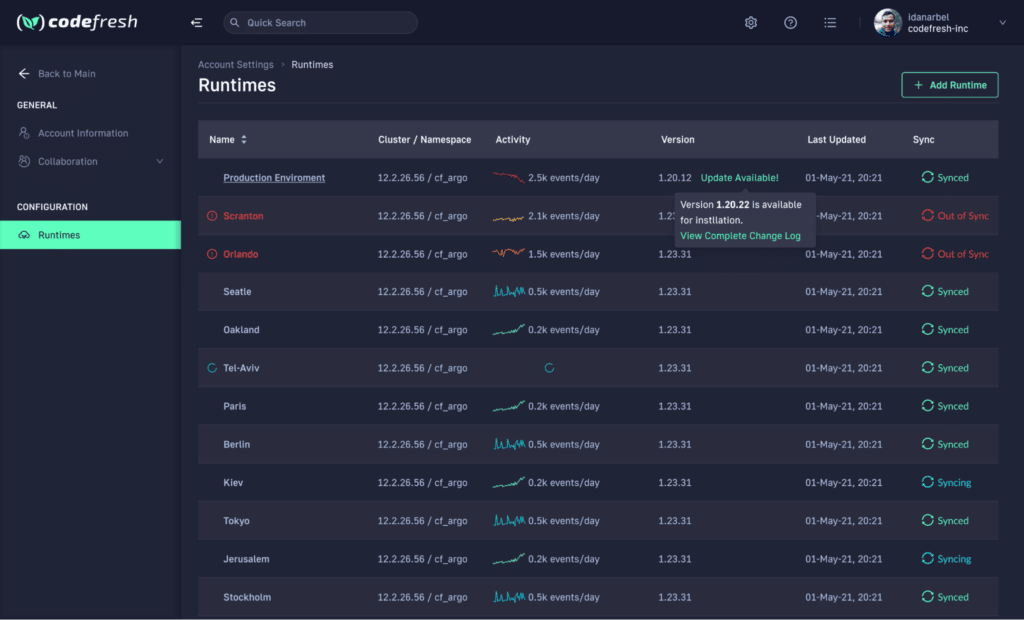The height and width of the screenshot is (620, 1024).
Task: Click Update Available for Production Enviroment
Action: tap(739, 178)
